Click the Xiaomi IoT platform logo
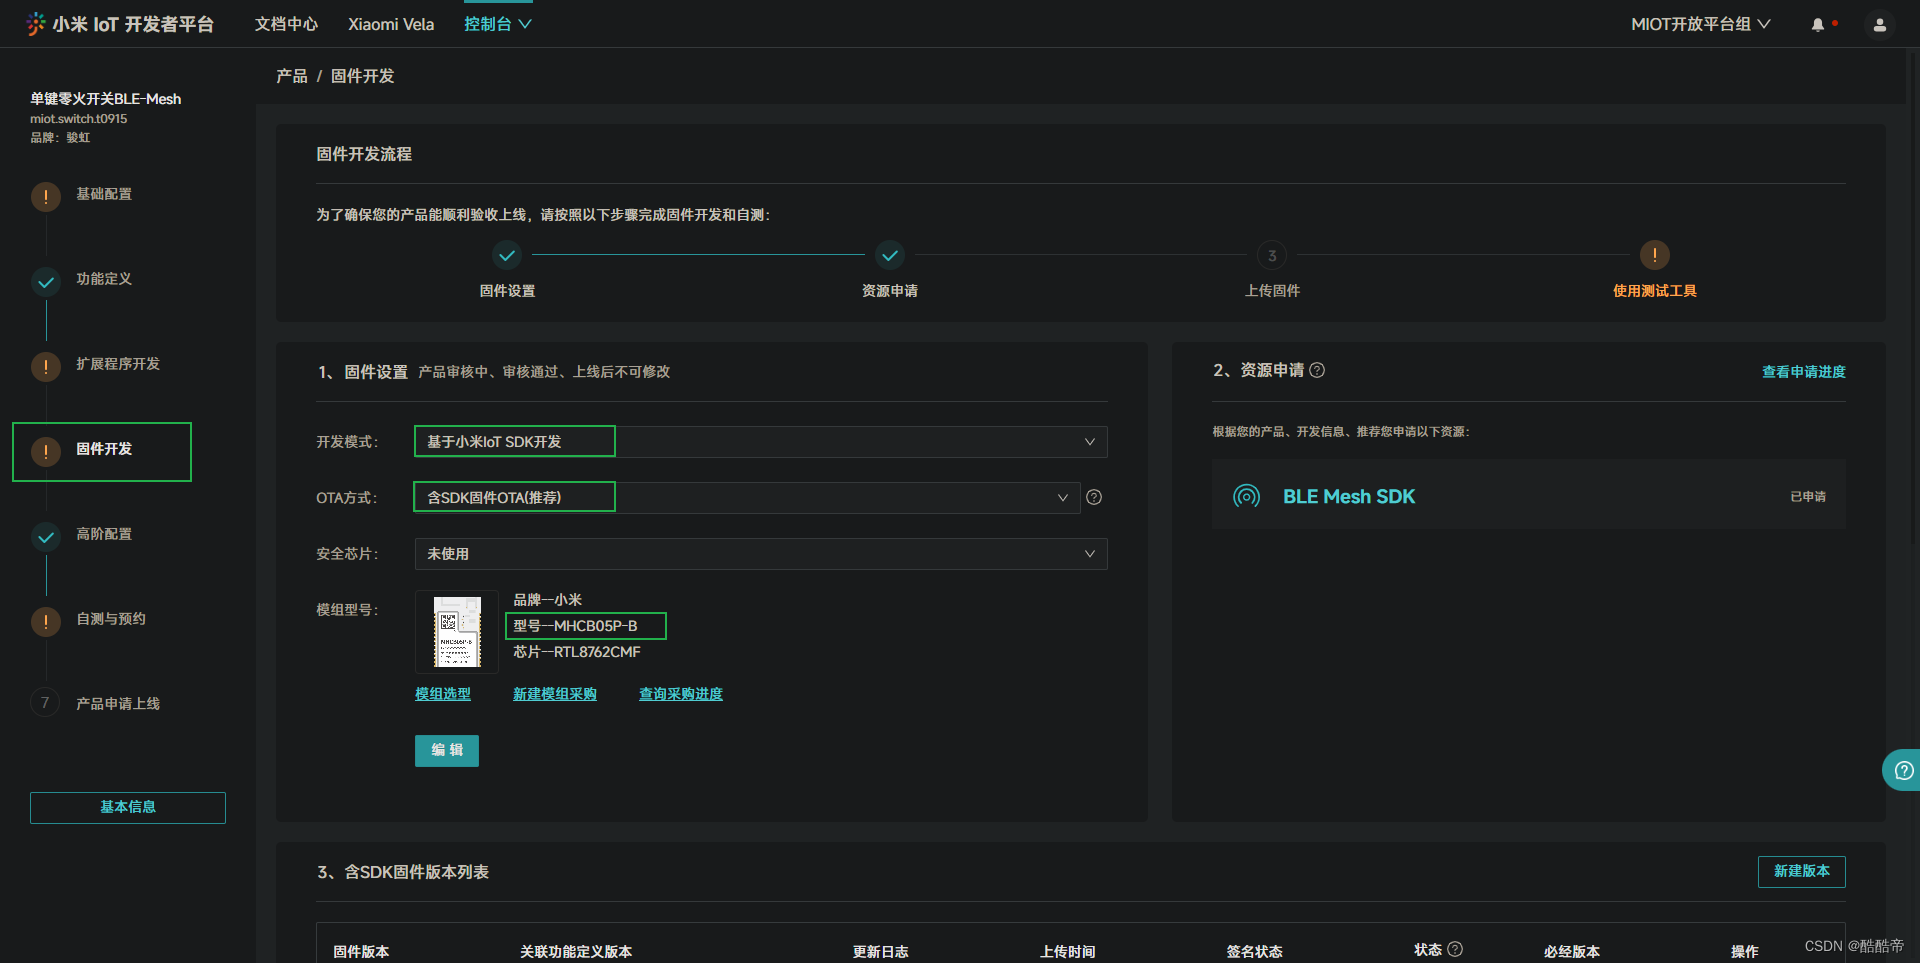 (x=120, y=24)
